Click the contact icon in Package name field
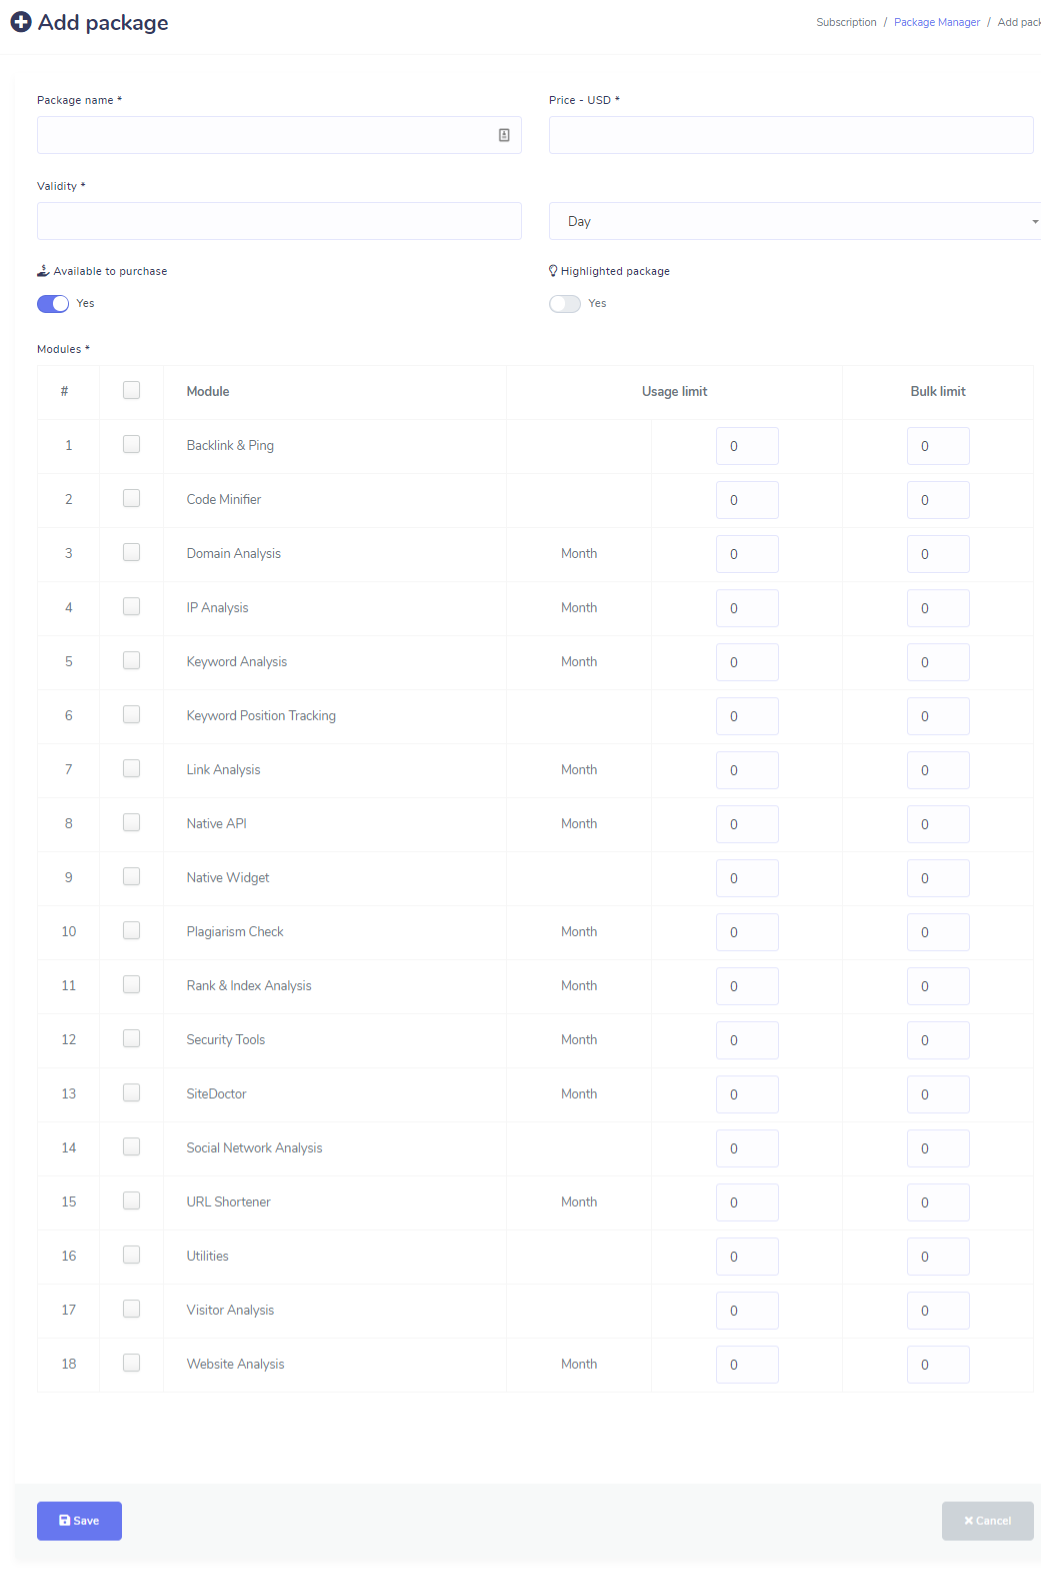 coord(504,135)
